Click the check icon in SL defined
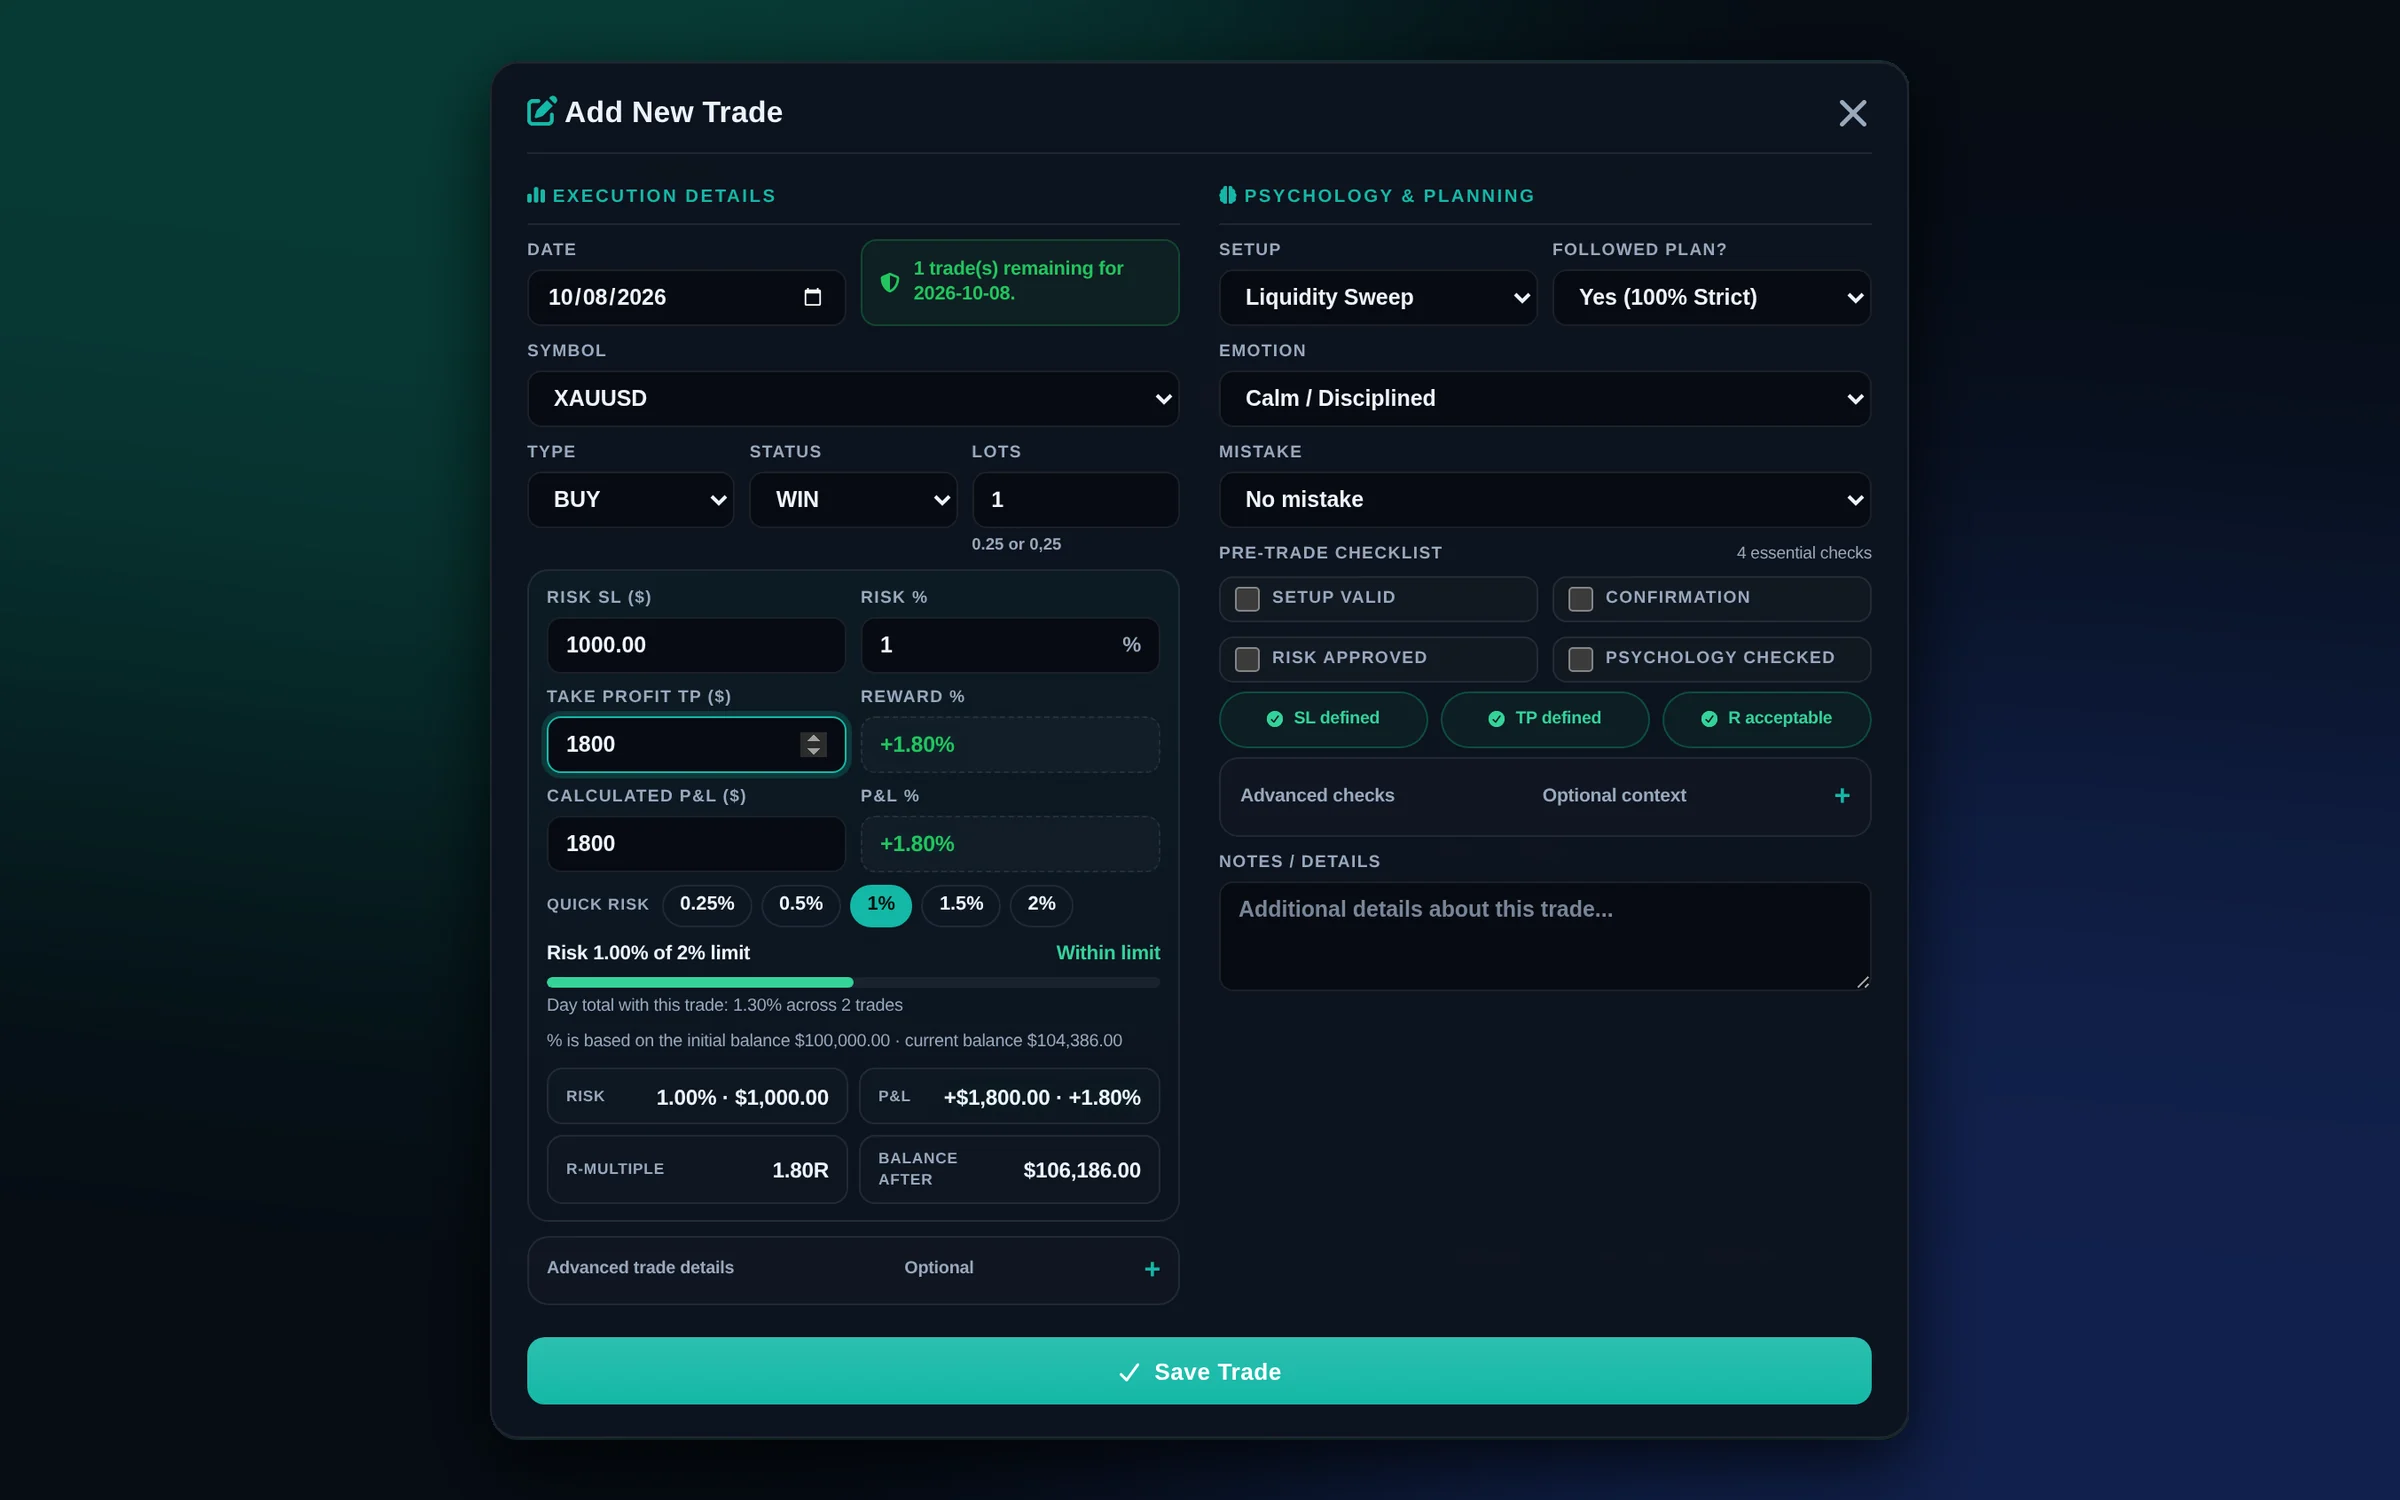Viewport: 2400px width, 1500px height. (x=1274, y=718)
